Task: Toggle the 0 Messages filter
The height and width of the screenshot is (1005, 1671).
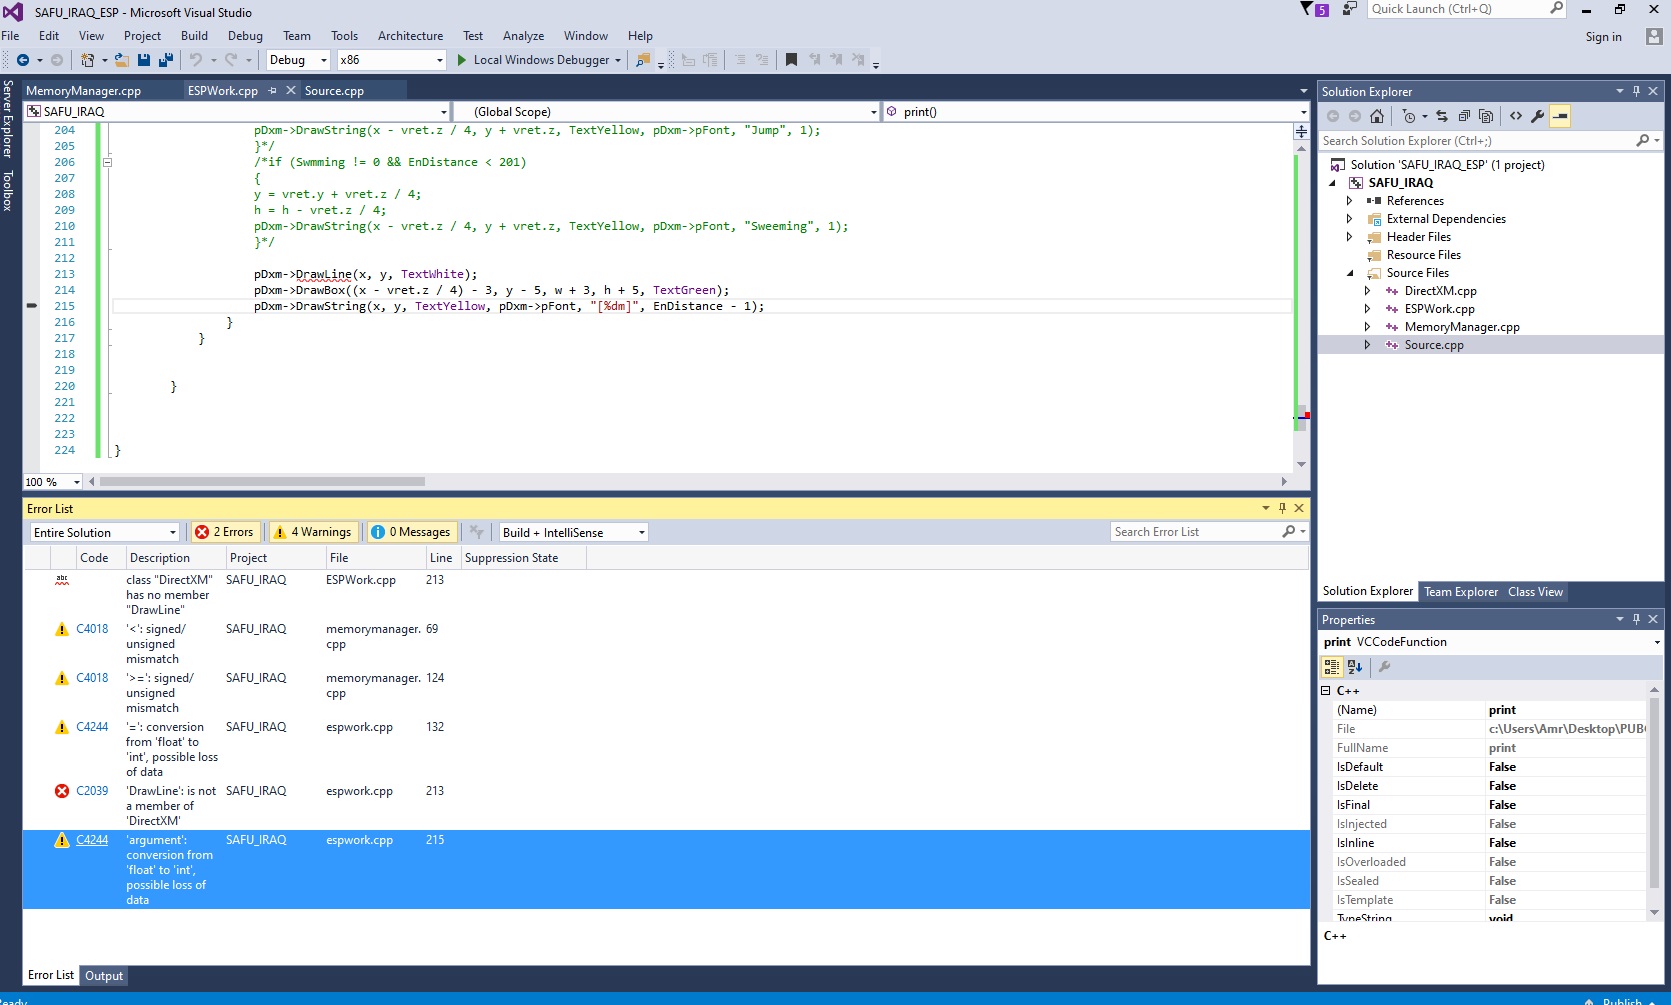Action: (x=411, y=532)
